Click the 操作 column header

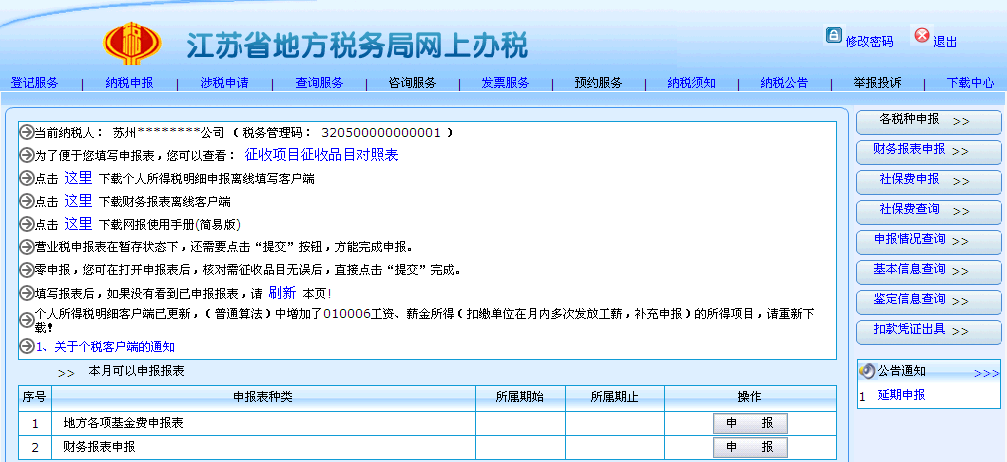749,397
